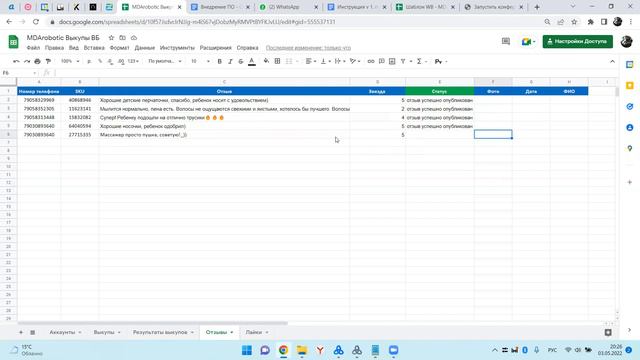Open the fill color picker
Screen dimensions: 640x360
(266, 61)
